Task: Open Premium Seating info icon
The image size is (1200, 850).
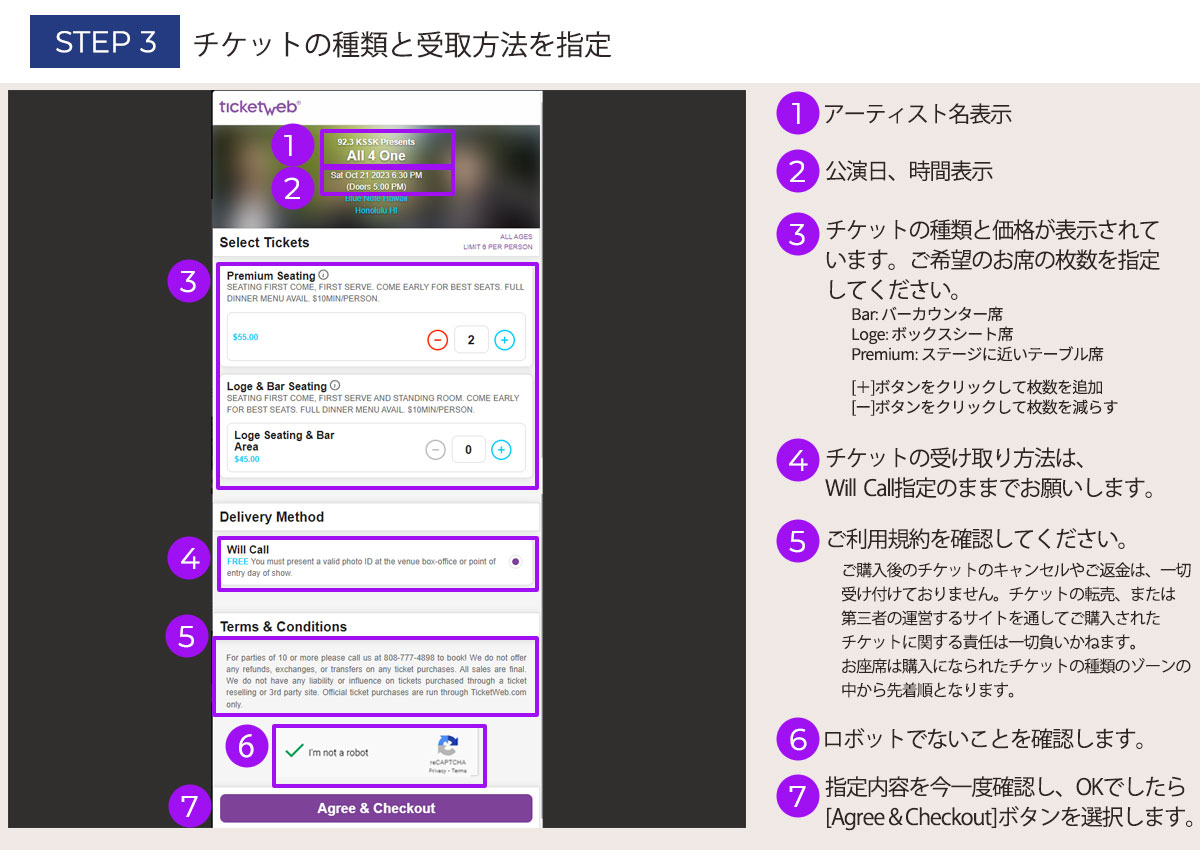Action: [324, 275]
